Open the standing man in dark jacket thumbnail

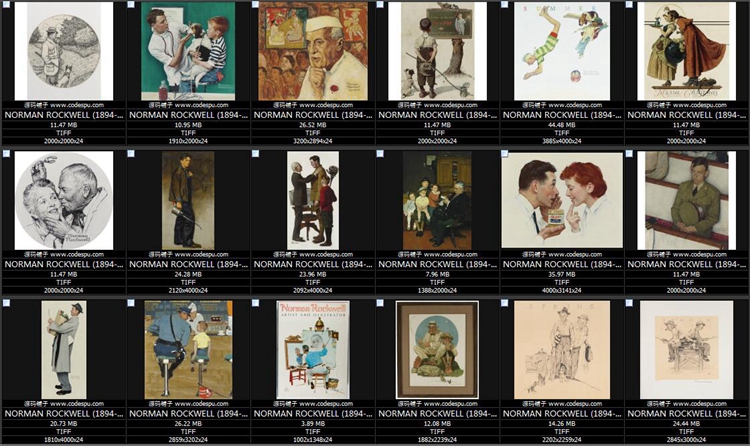188,201
